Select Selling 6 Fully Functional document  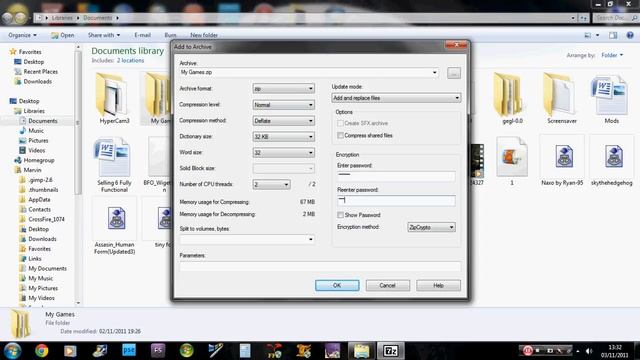click(114, 165)
